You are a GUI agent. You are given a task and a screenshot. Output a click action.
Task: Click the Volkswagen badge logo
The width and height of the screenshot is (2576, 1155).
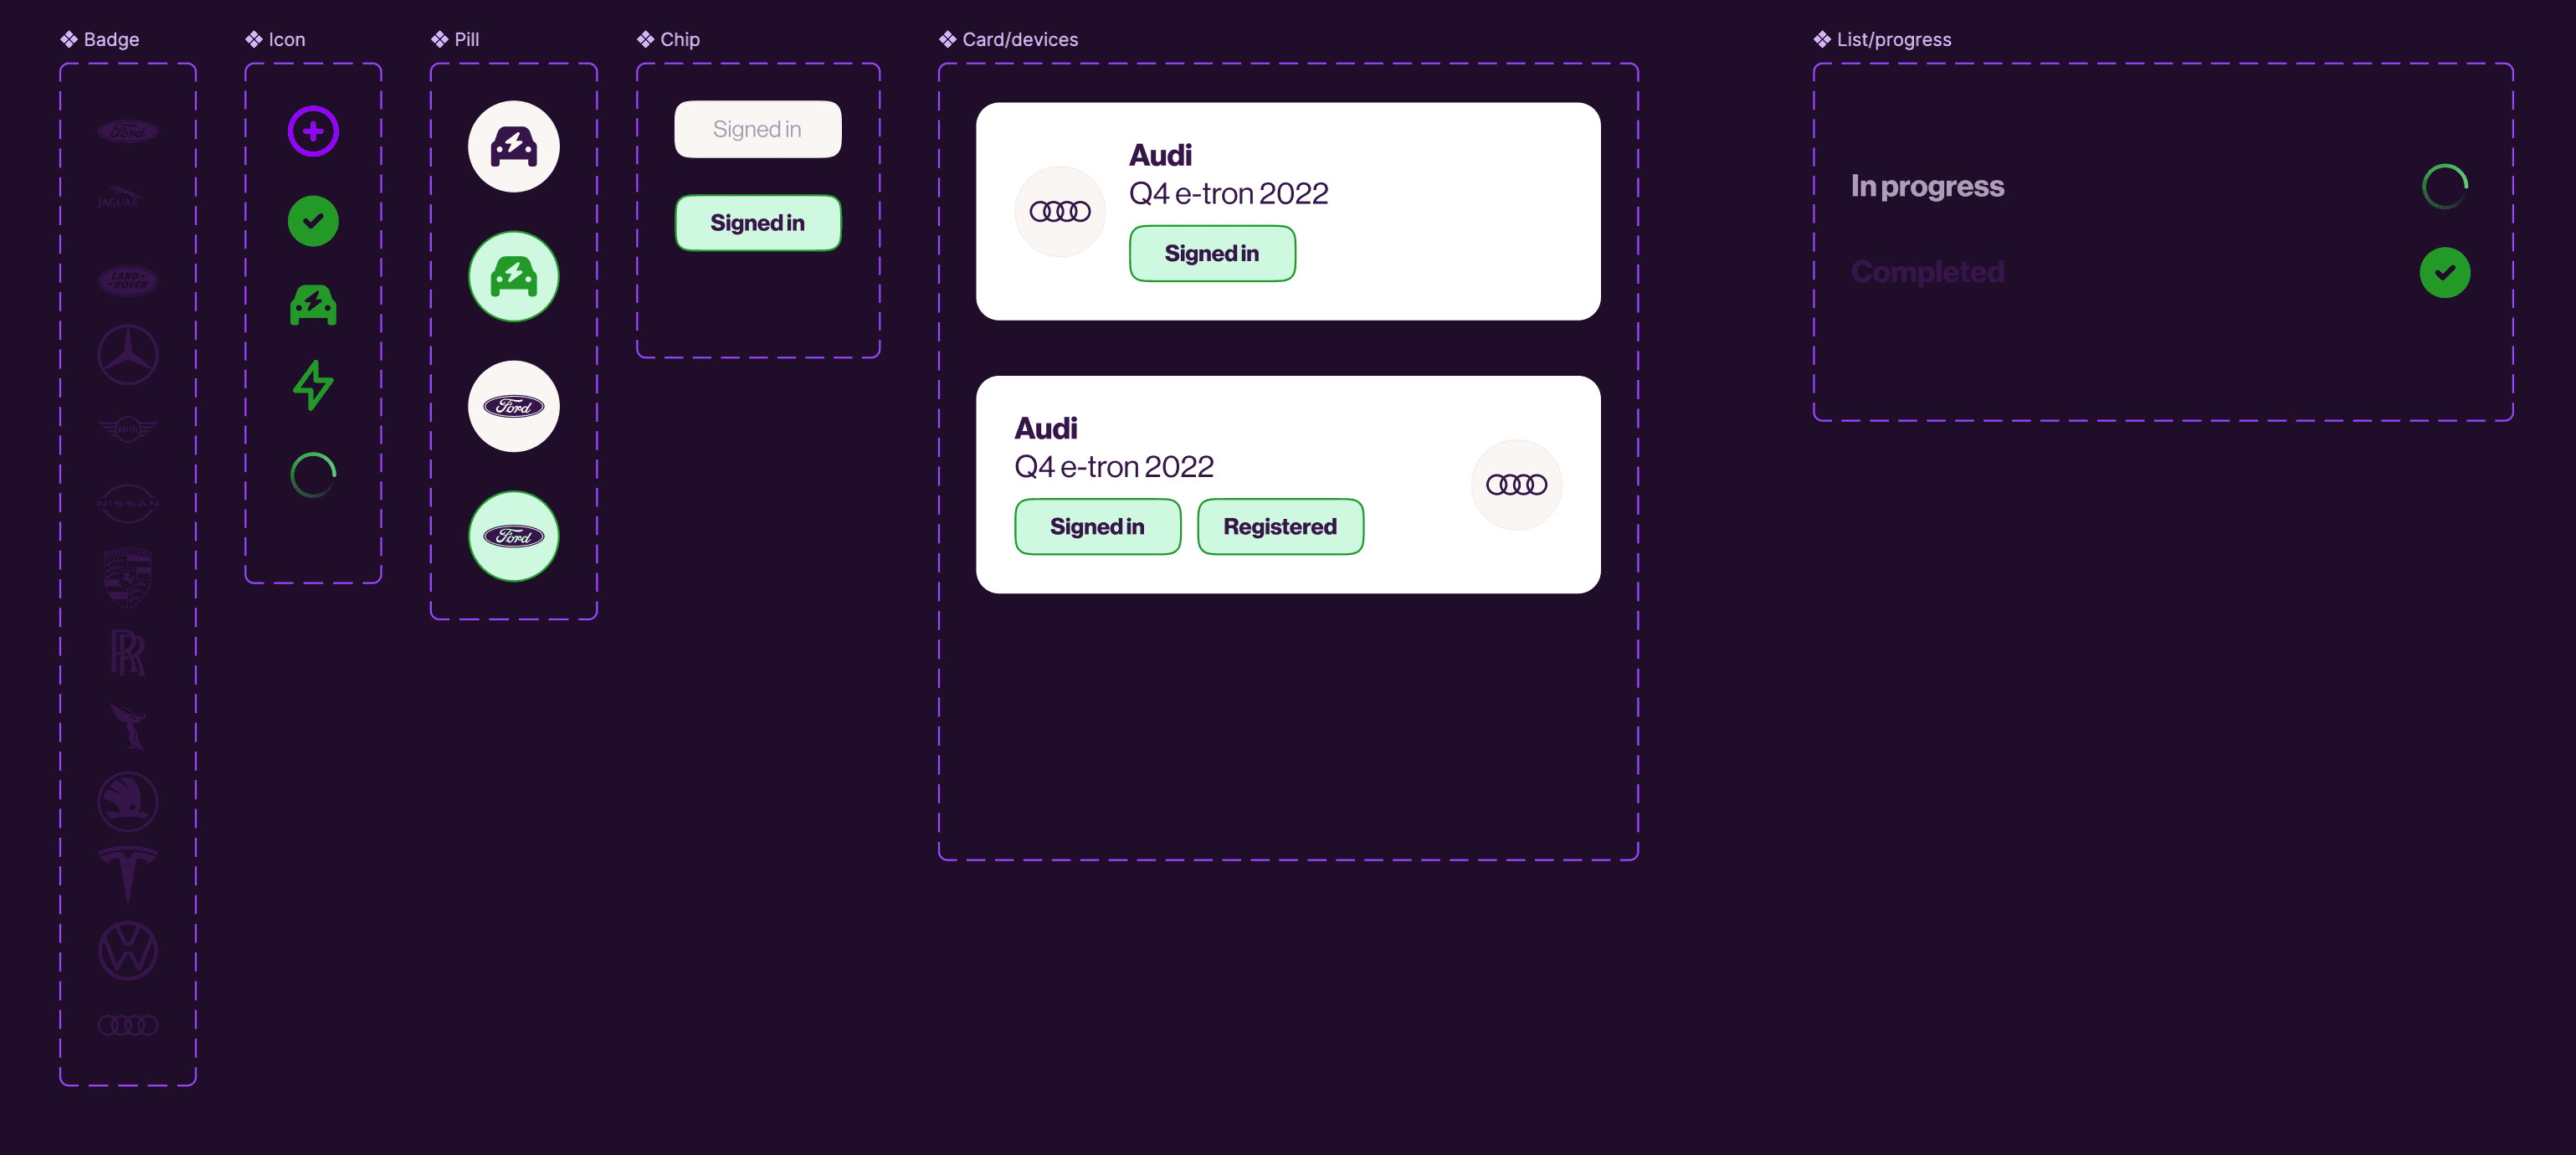pyautogui.click(x=127, y=950)
